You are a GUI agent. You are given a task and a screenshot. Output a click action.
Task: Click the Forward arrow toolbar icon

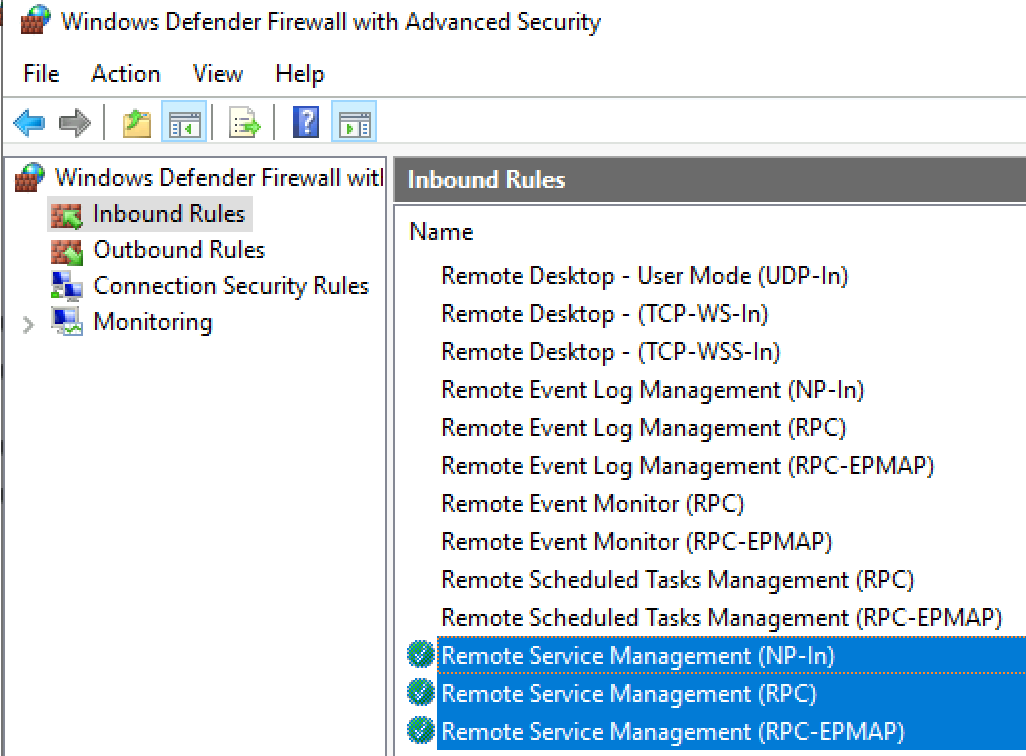pos(75,122)
